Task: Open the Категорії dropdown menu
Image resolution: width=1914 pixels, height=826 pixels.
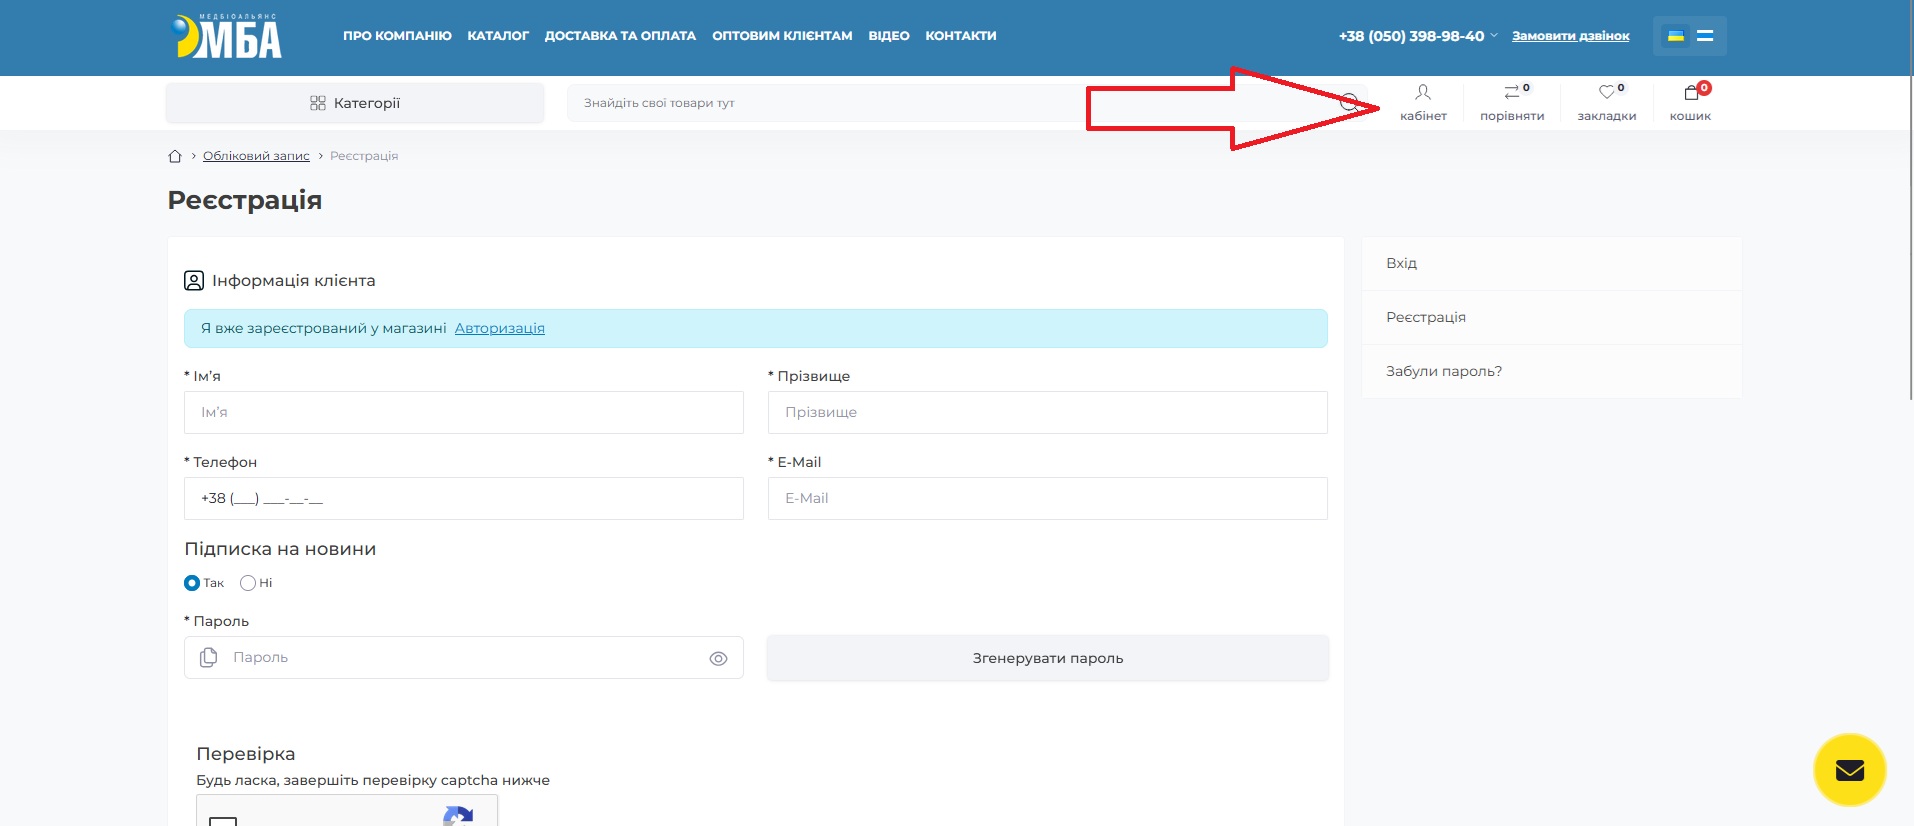Action: click(355, 103)
